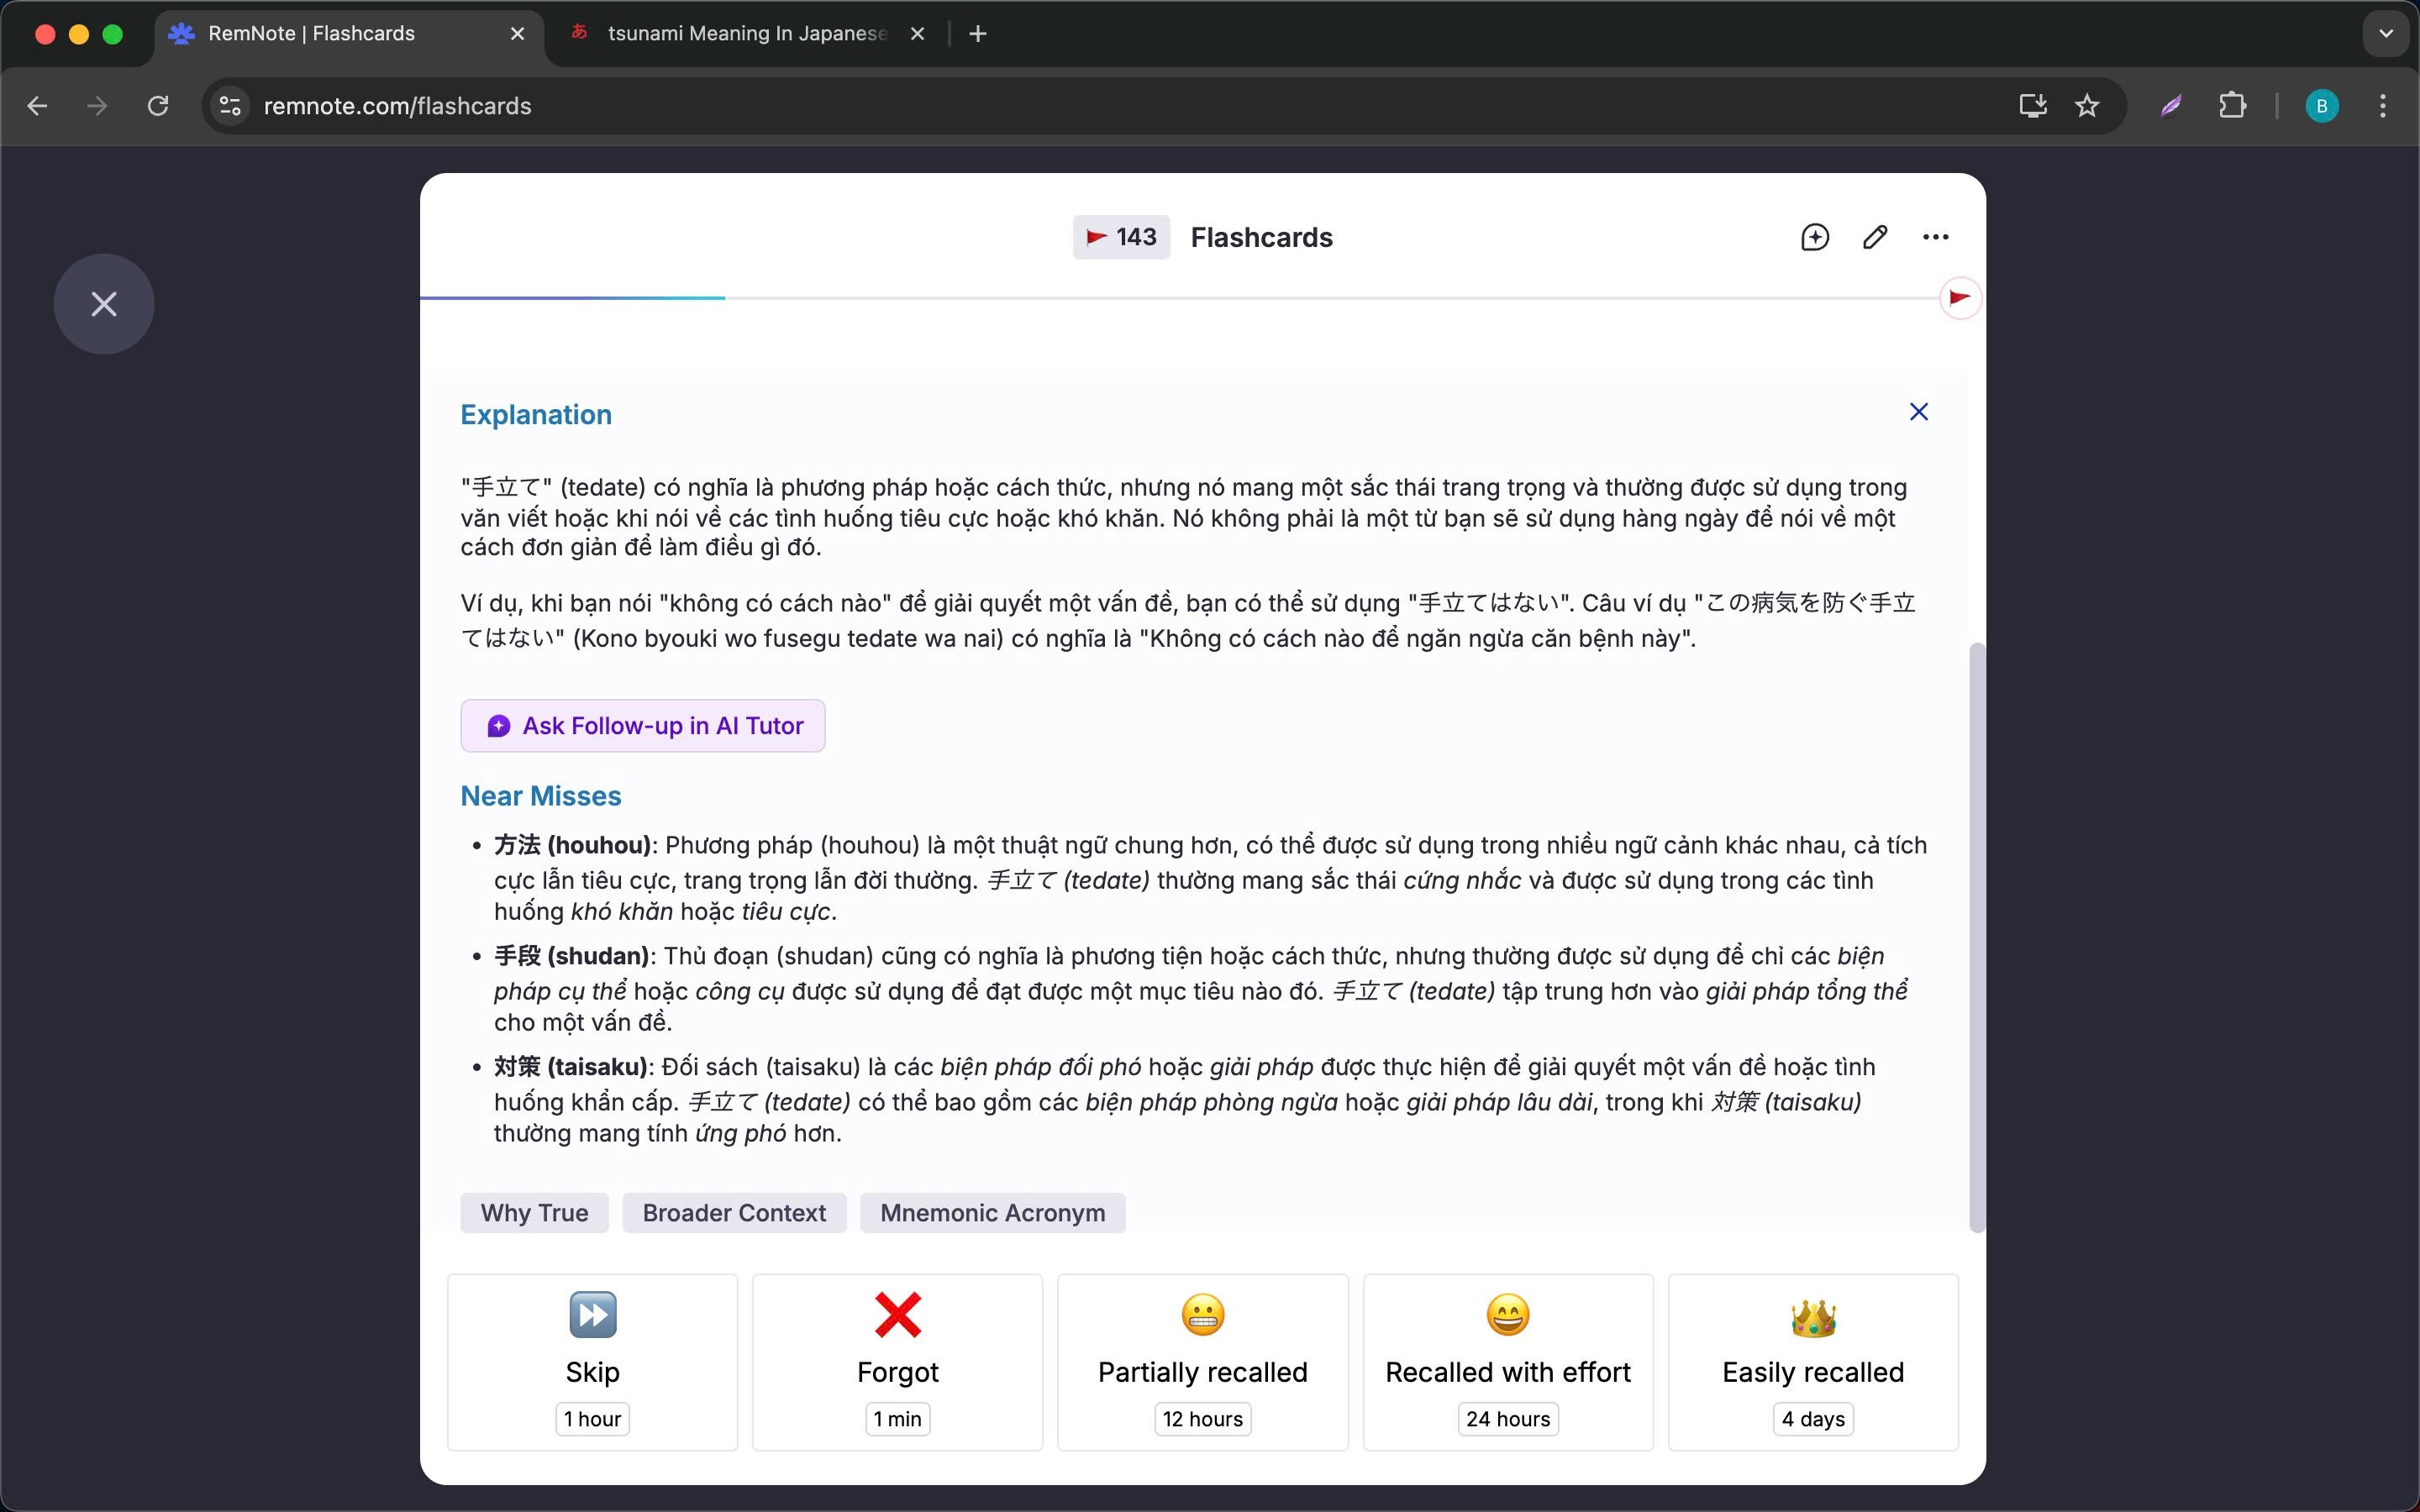This screenshot has height=1512, width=2420.
Task: Bookmark this page with star icon
Action: tap(2087, 106)
